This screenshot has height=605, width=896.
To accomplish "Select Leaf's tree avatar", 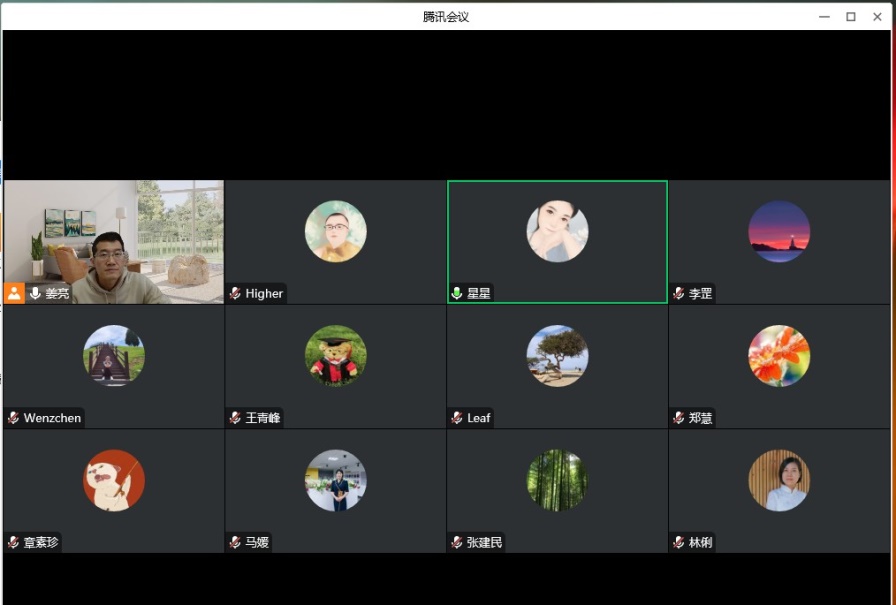I will click(x=557, y=356).
